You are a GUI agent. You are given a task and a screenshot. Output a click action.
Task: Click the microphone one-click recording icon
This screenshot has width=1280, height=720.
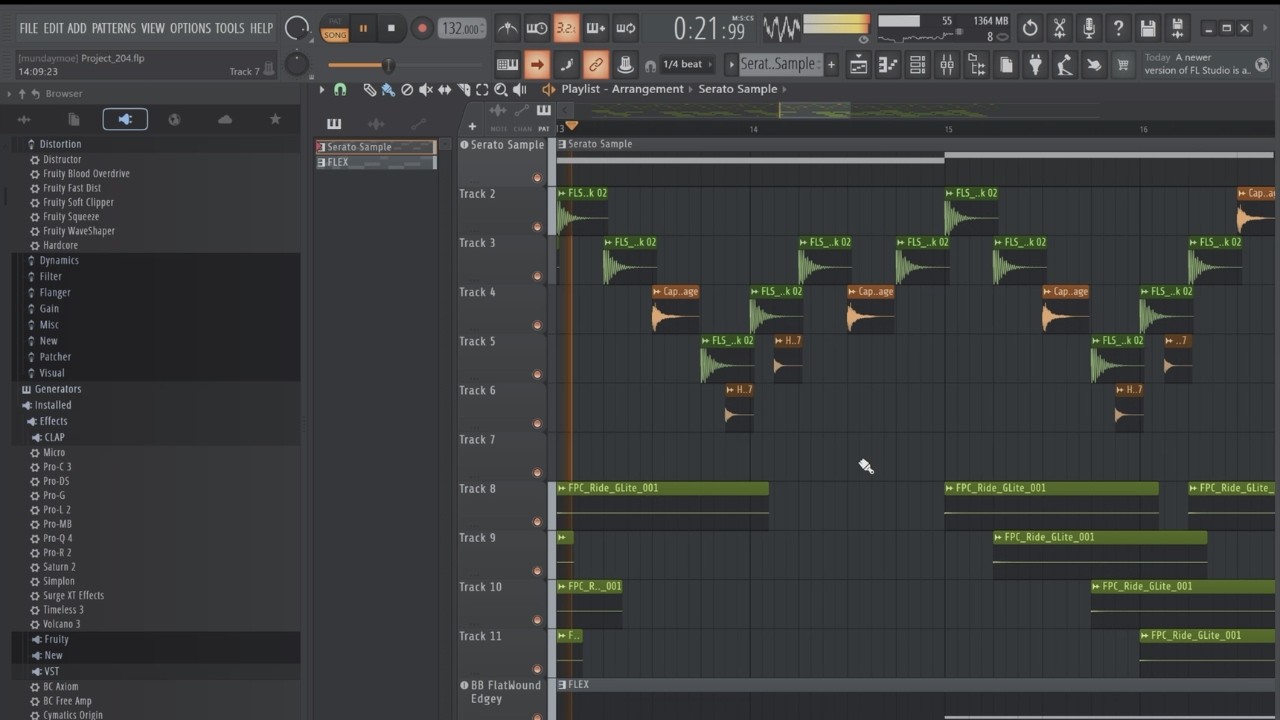click(1089, 28)
